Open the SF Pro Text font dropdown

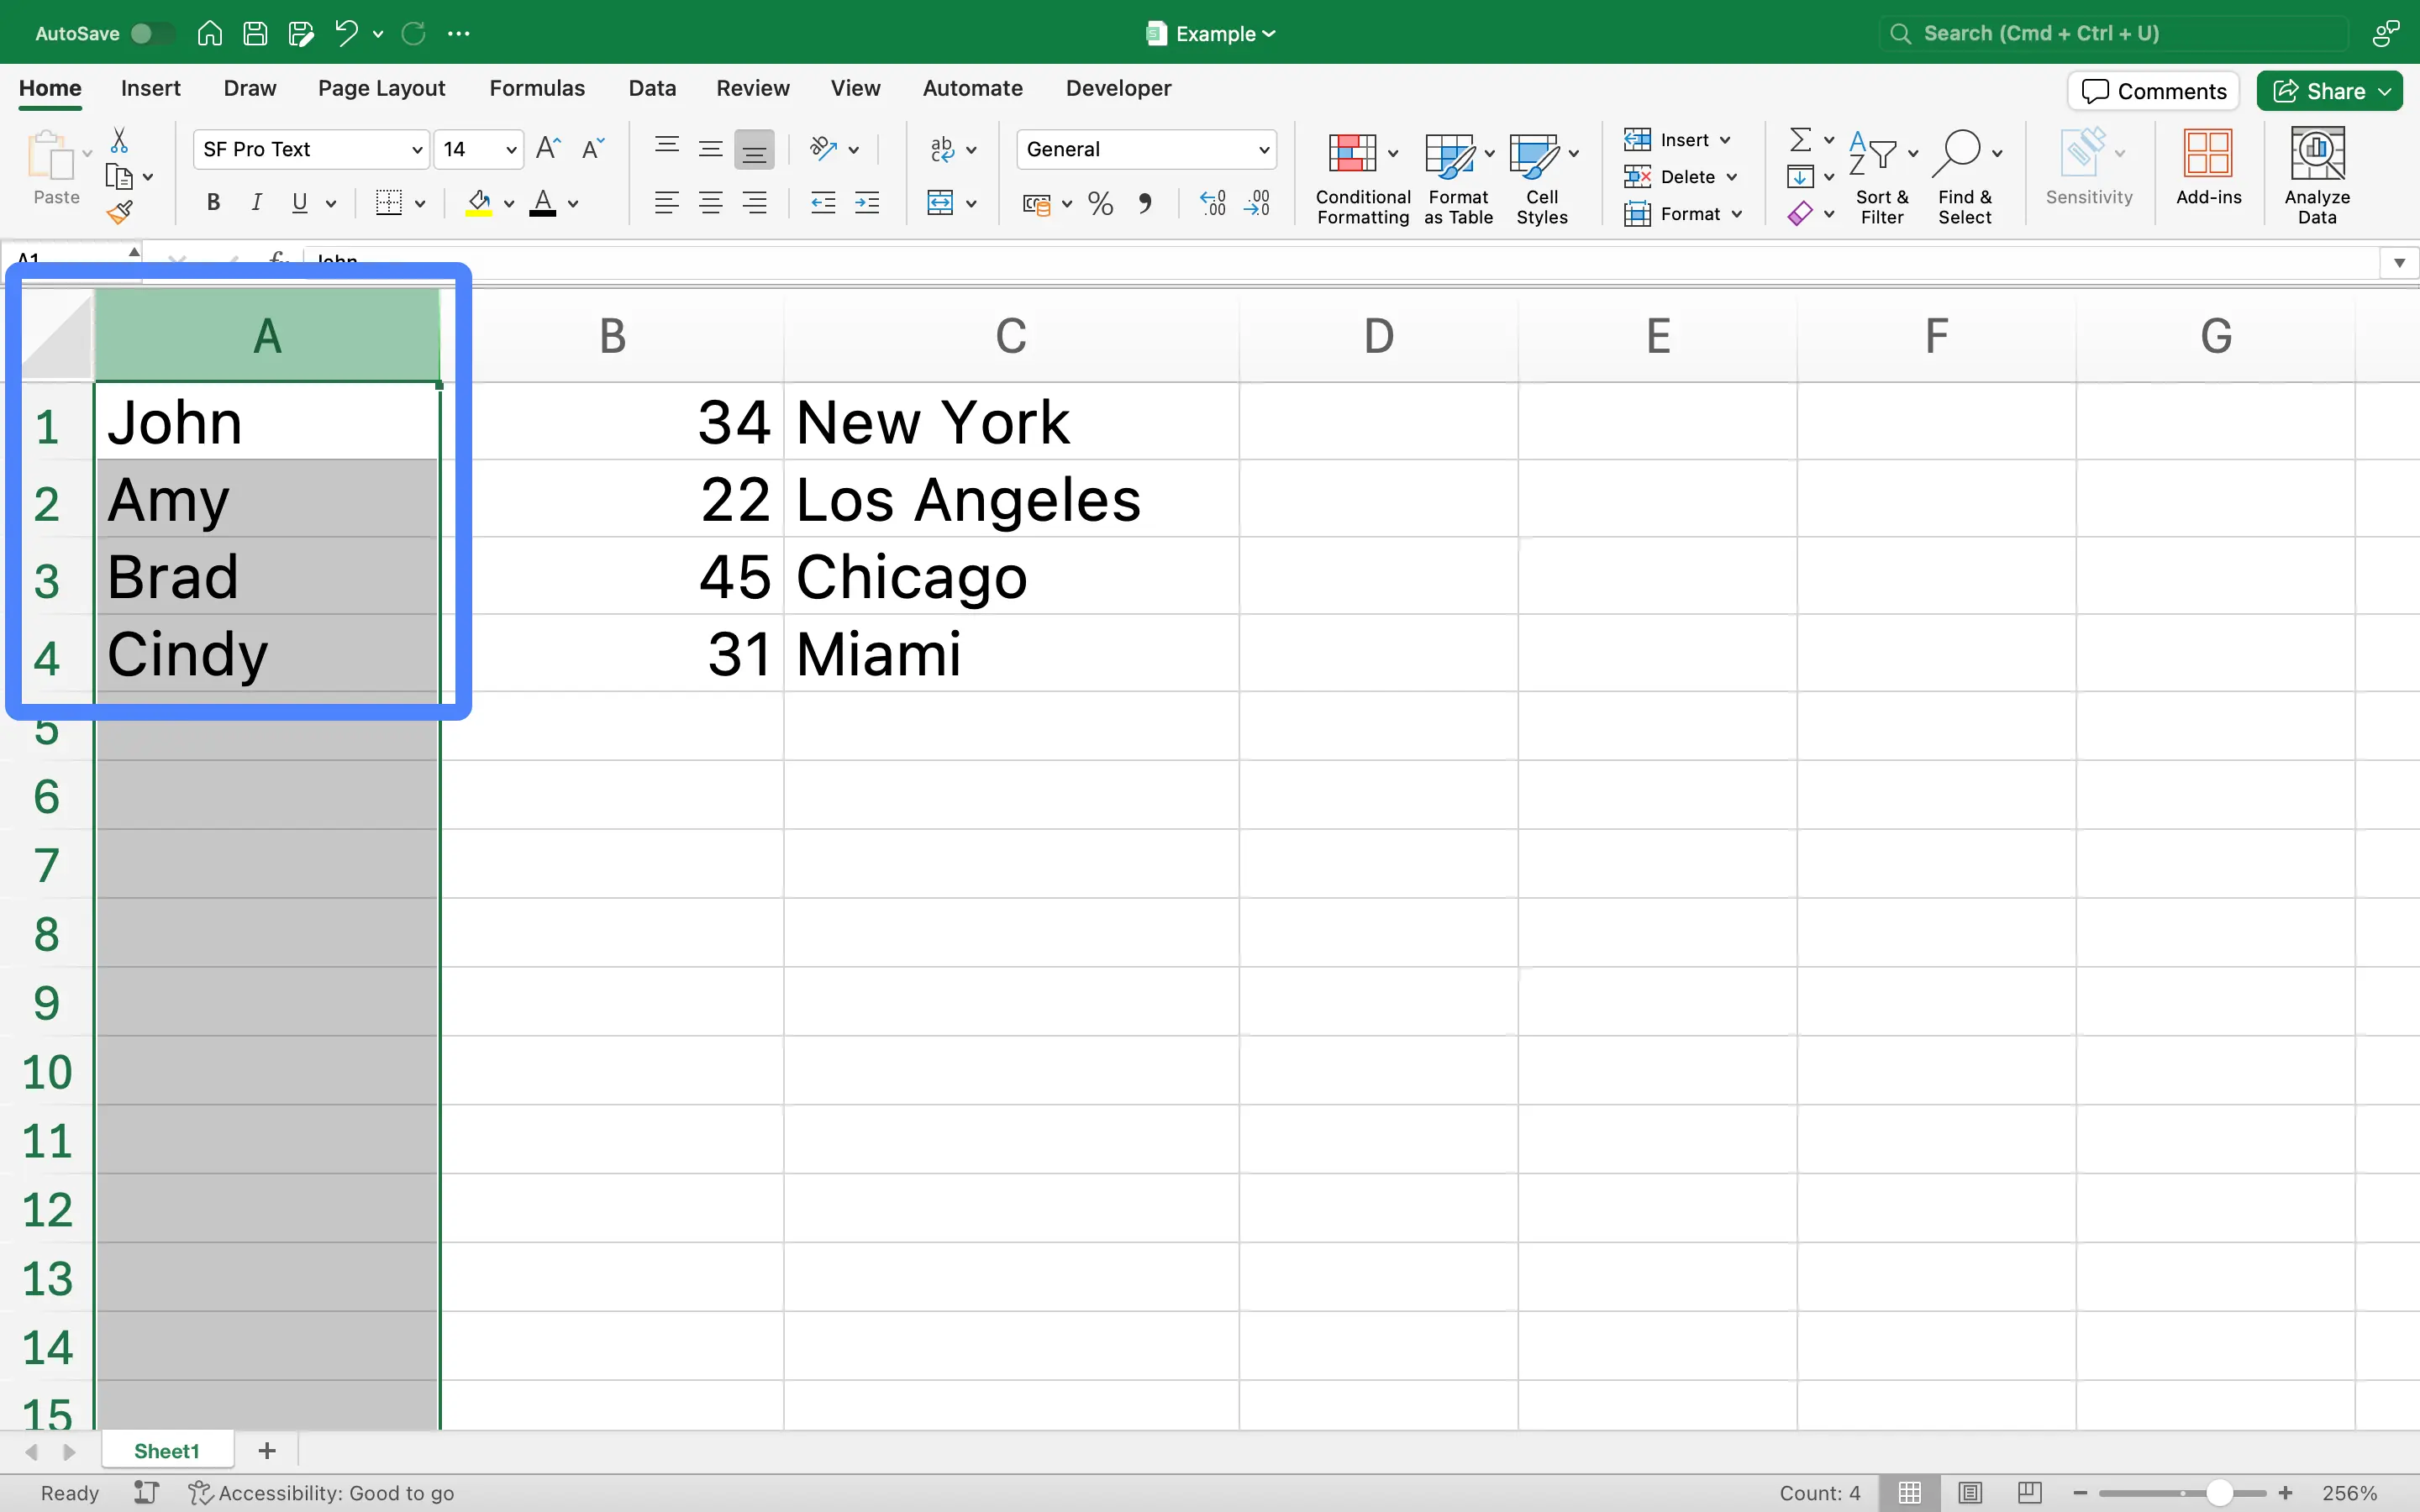[x=311, y=149]
